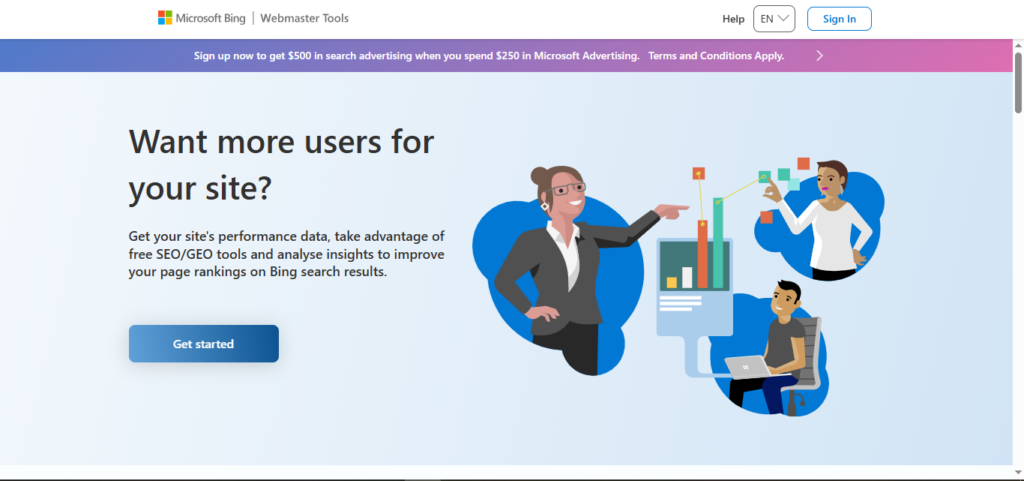Click the site's performance data description text

pos(287,254)
